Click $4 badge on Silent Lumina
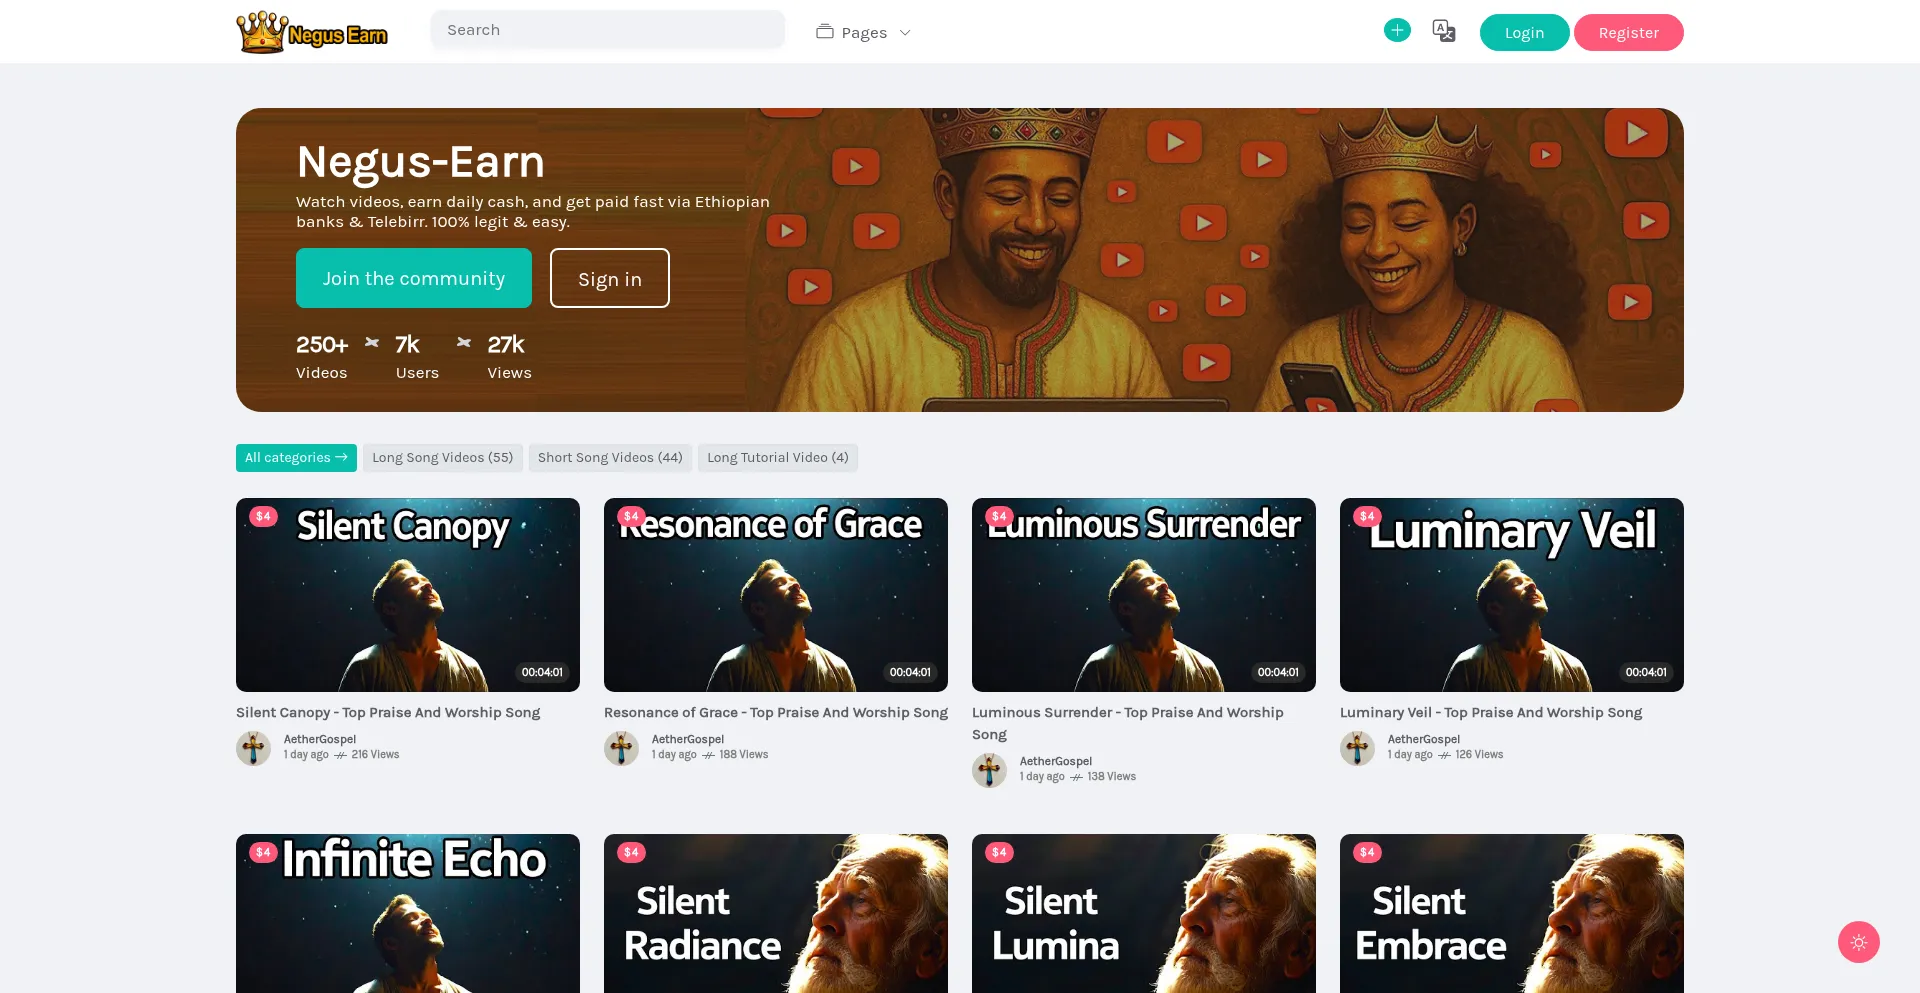 click(999, 852)
